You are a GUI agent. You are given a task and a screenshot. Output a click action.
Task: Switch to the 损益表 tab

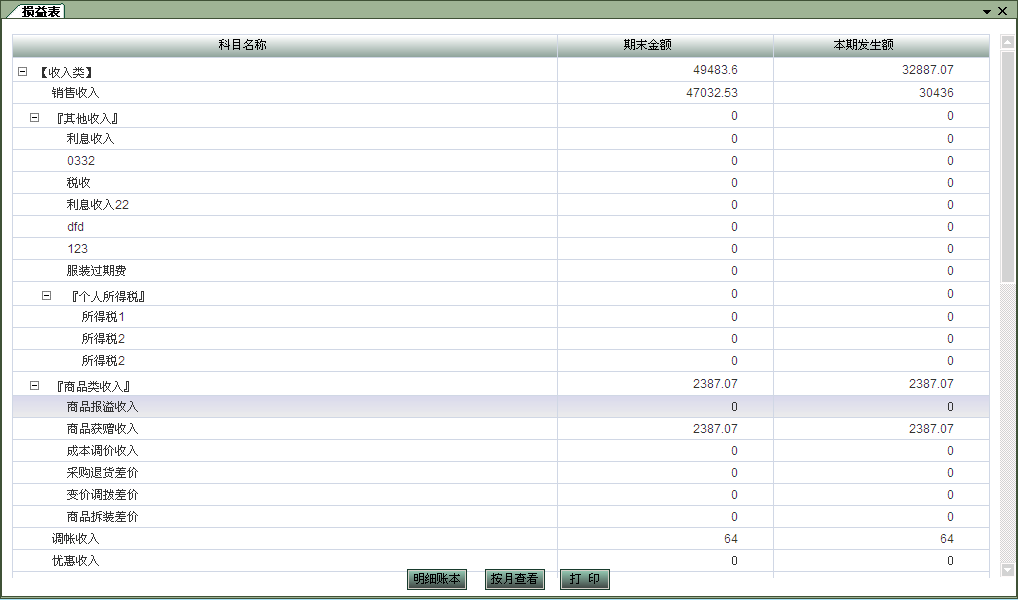42,11
